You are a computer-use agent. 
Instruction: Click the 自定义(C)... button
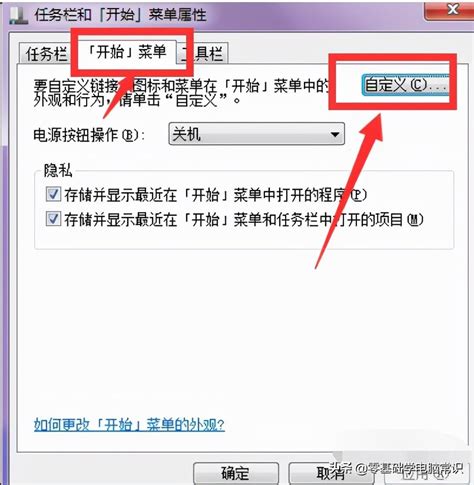coord(406,85)
